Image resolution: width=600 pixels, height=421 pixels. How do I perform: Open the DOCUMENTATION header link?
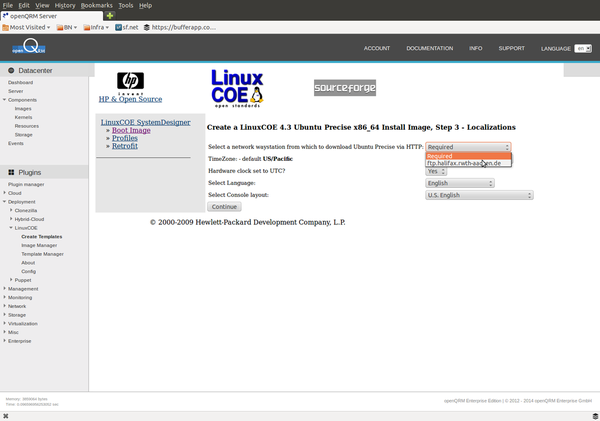430,48
